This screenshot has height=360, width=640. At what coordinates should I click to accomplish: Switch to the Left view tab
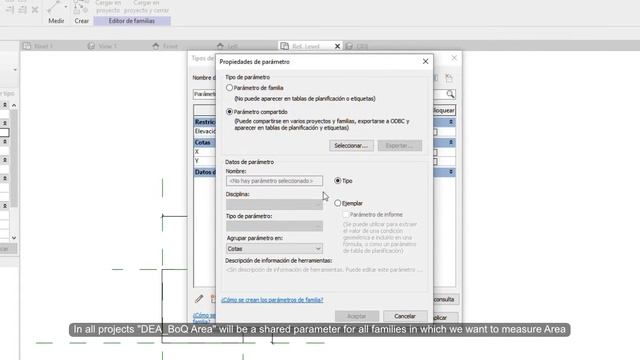(x=228, y=46)
